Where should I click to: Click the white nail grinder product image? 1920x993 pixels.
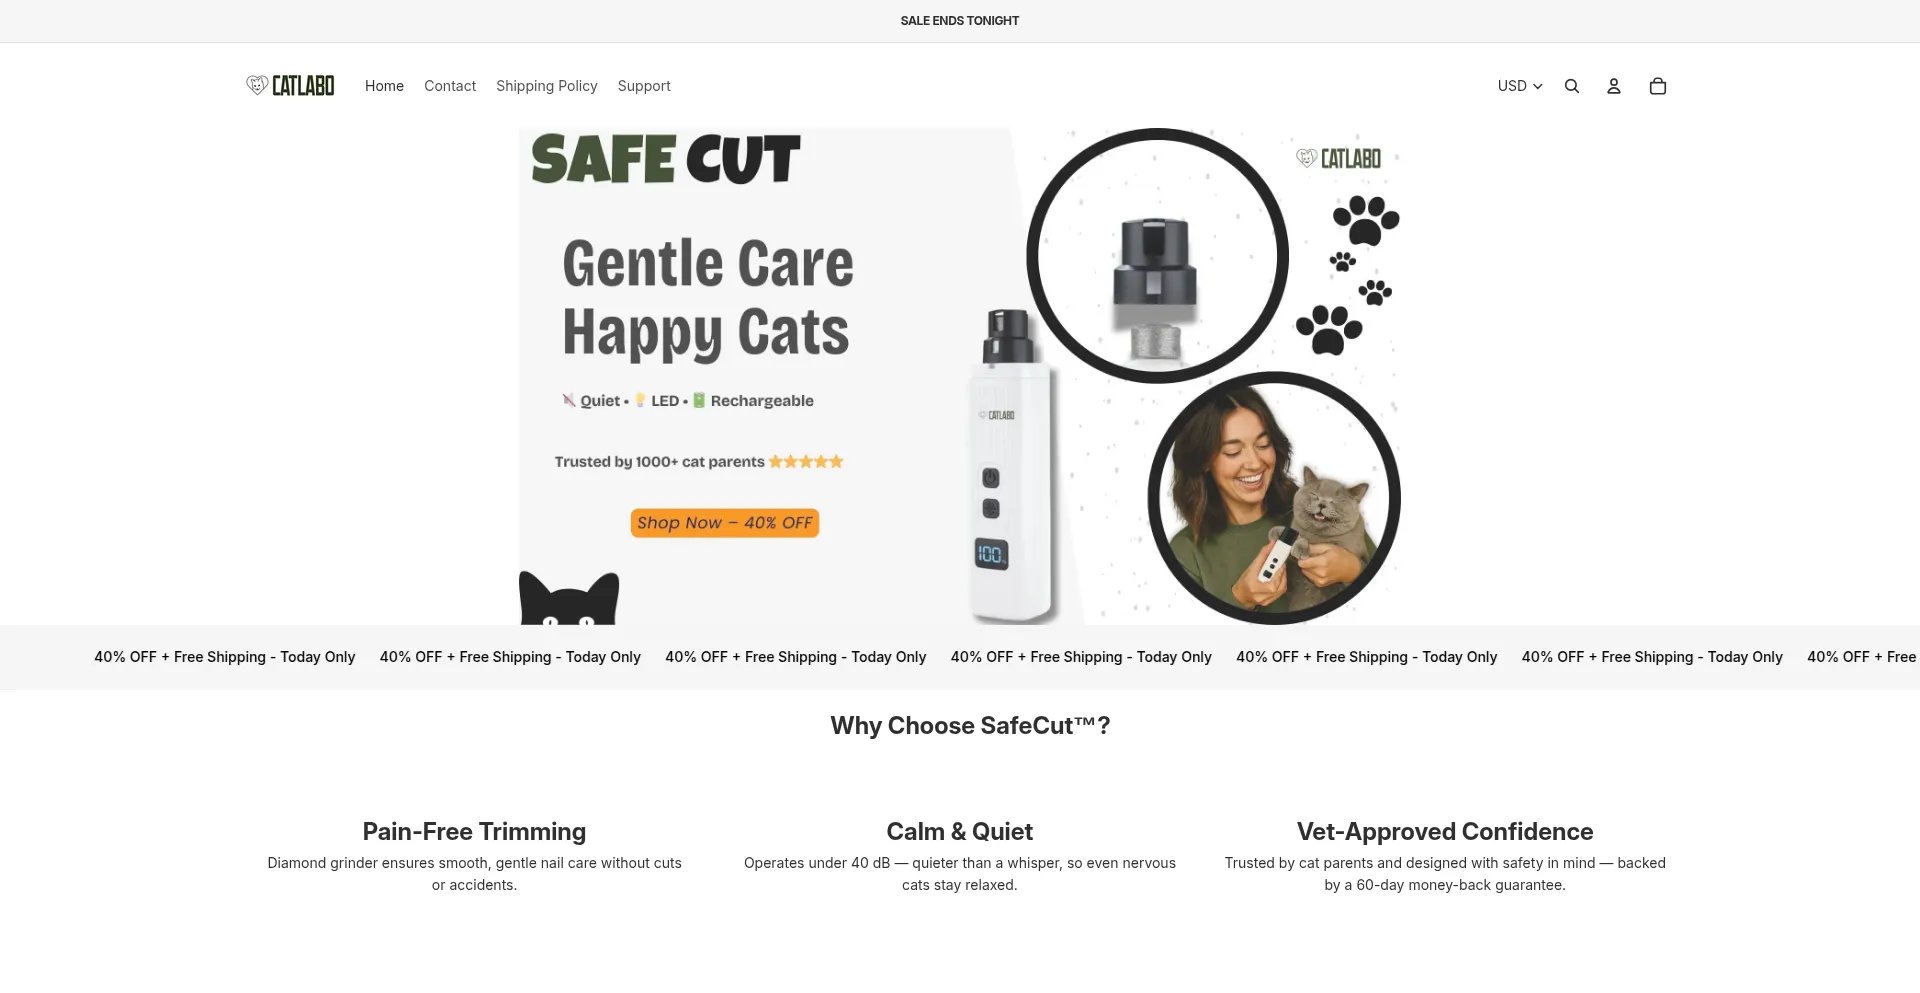tap(1010, 467)
